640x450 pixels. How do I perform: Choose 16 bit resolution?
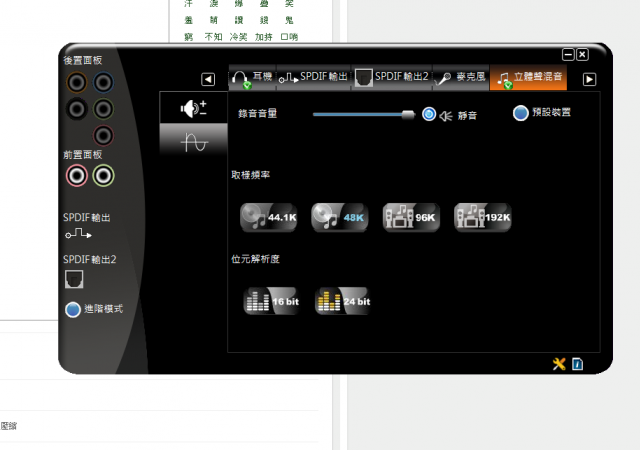(x=272, y=301)
